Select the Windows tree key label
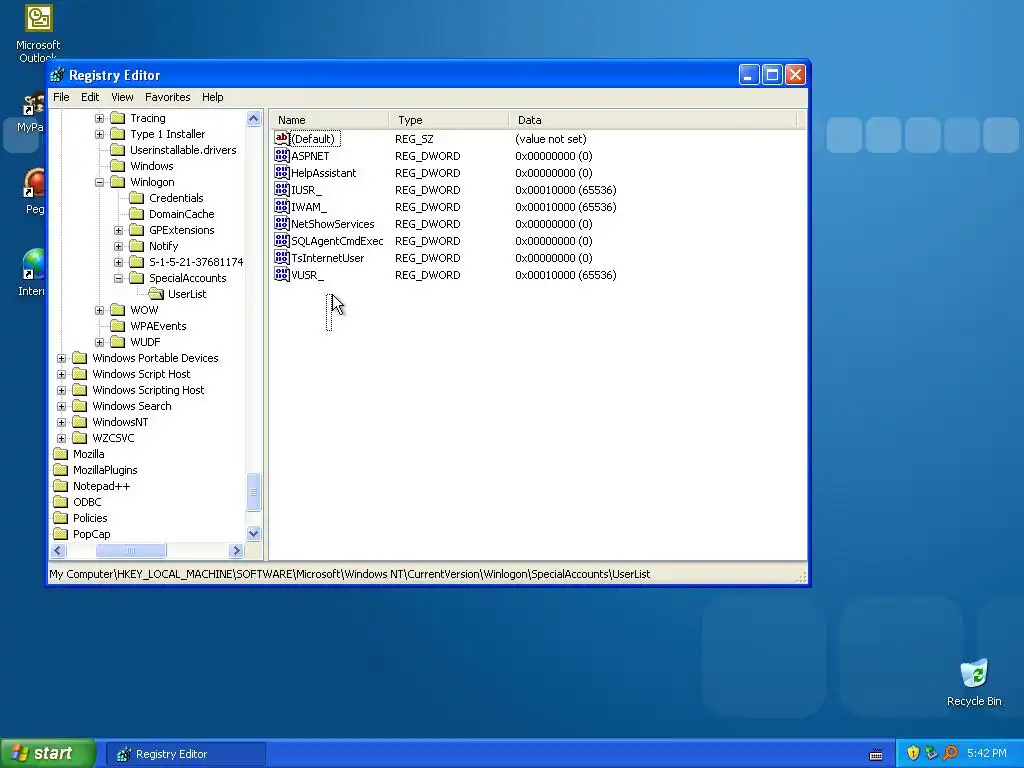This screenshot has height=768, width=1024. click(152, 166)
